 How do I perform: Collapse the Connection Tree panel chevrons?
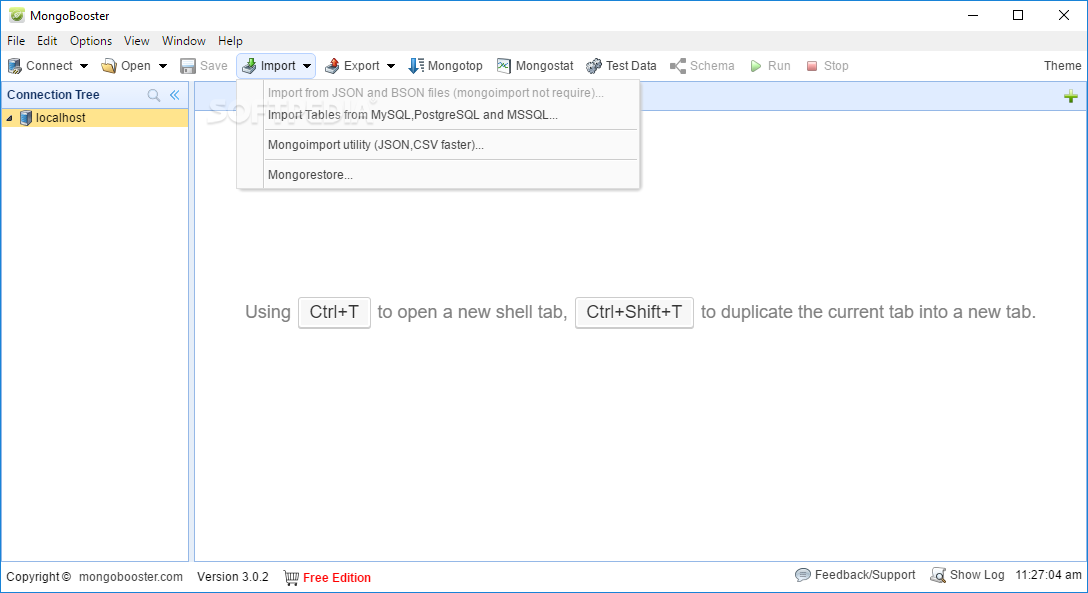(x=175, y=95)
